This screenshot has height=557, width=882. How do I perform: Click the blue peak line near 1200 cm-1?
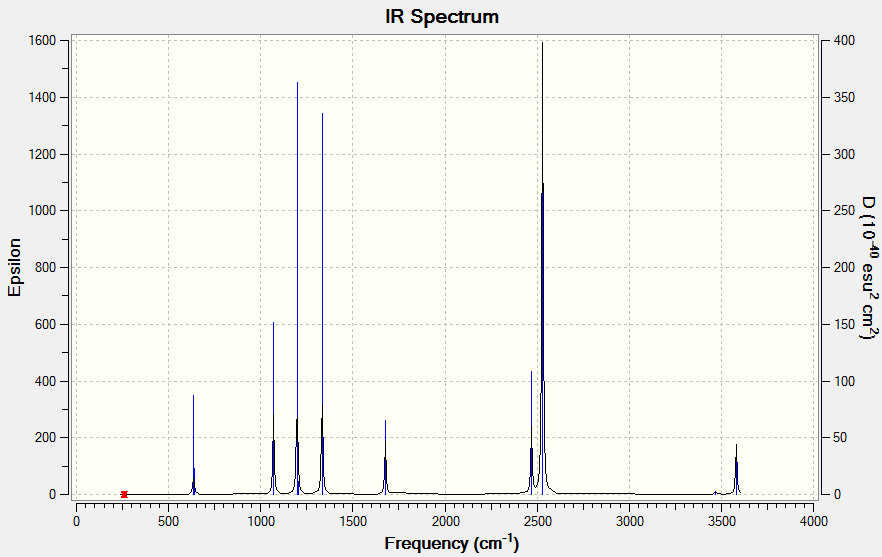tap(298, 288)
